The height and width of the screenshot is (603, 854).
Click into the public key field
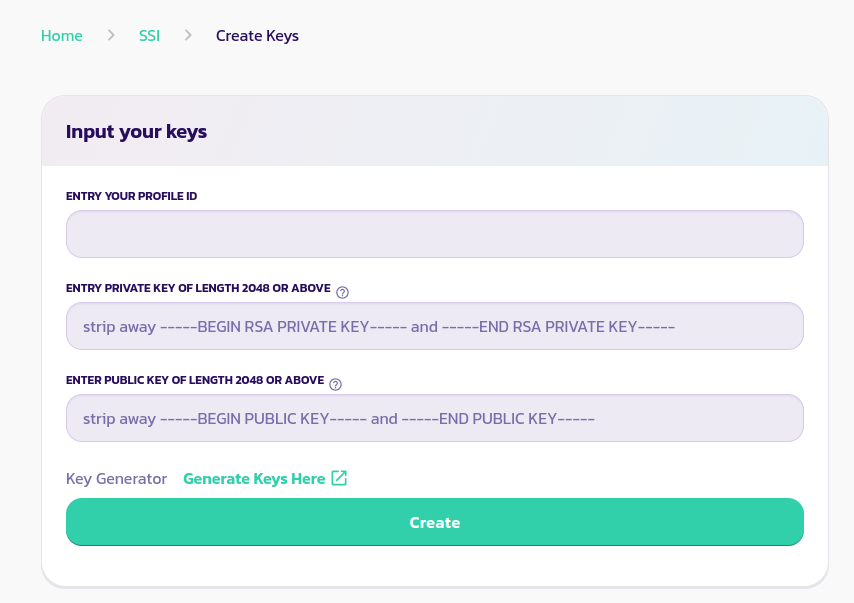pyautogui.click(x=434, y=418)
